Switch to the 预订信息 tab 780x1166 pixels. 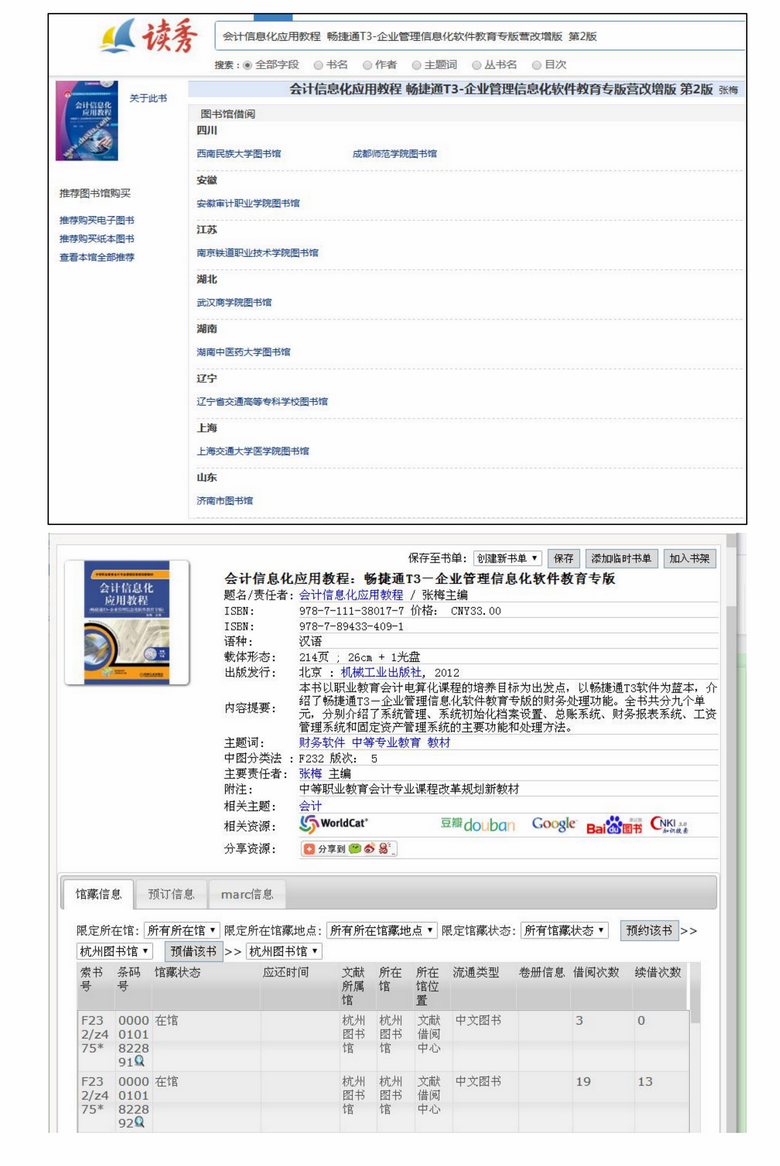[171, 894]
